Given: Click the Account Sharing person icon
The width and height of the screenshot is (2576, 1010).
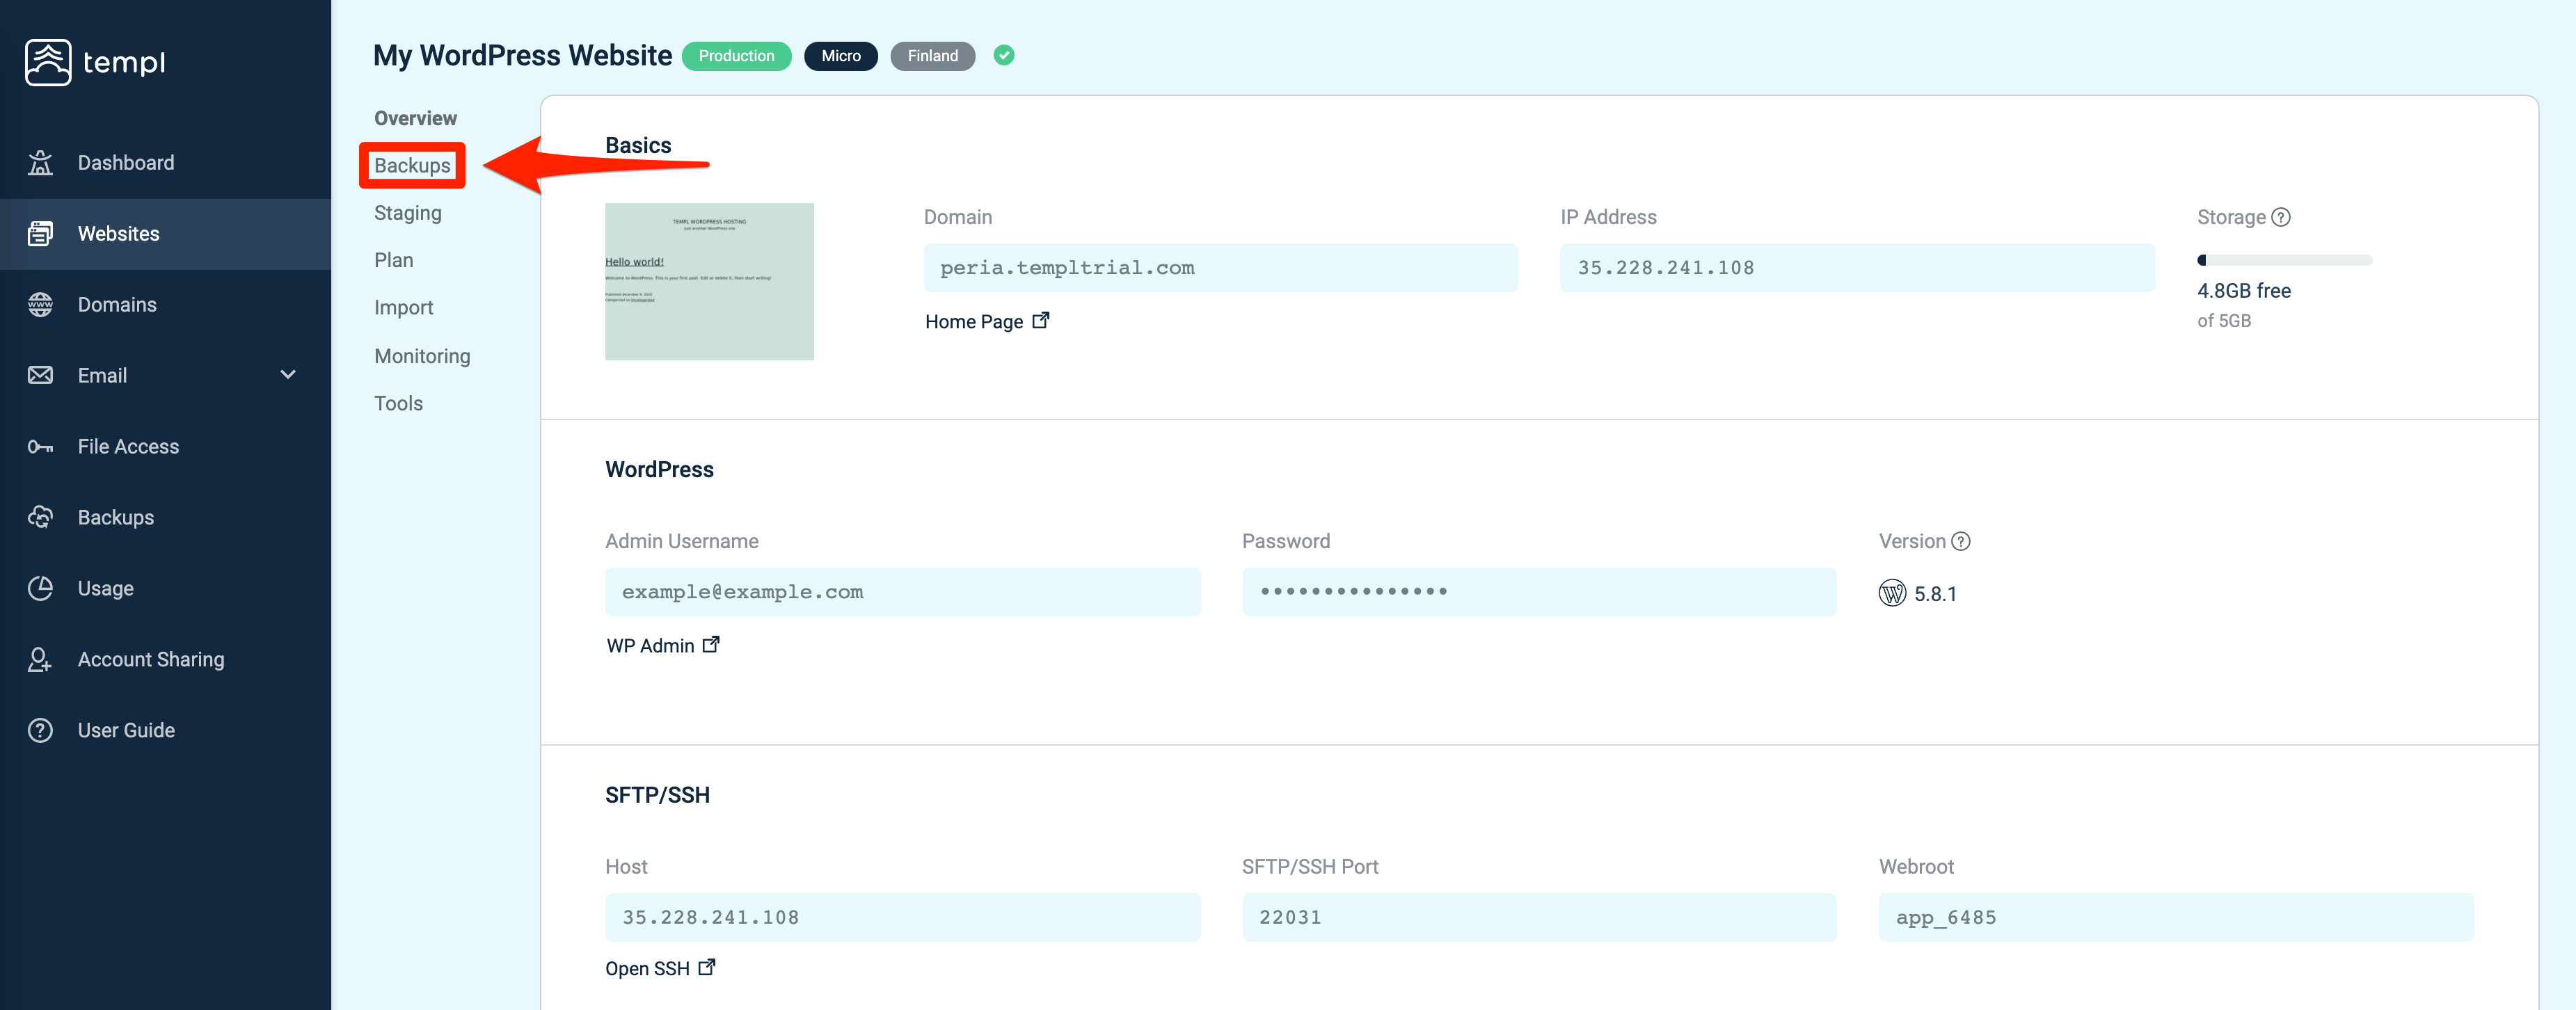Looking at the screenshot, I should (40, 659).
